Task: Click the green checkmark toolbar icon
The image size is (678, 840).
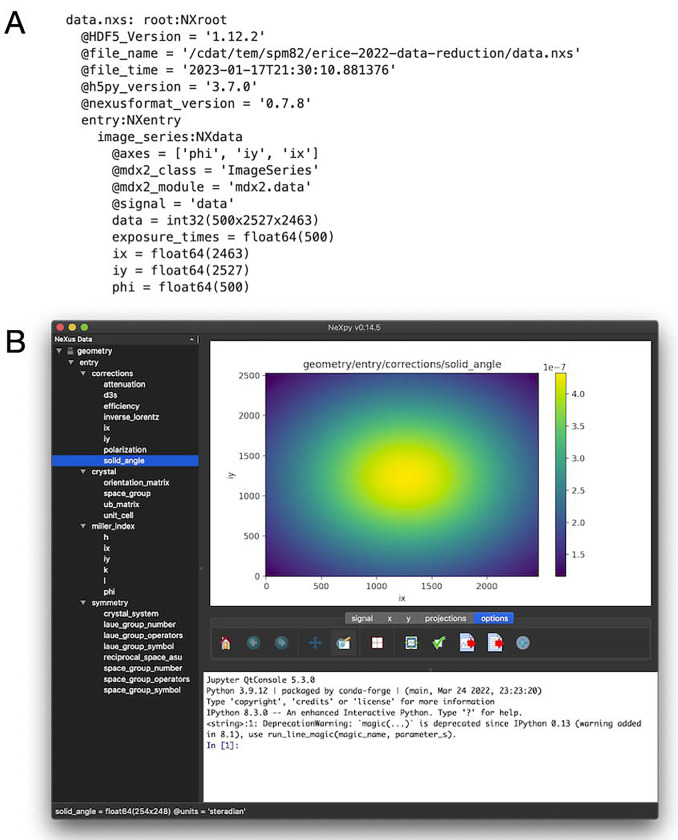Action: coord(438,643)
